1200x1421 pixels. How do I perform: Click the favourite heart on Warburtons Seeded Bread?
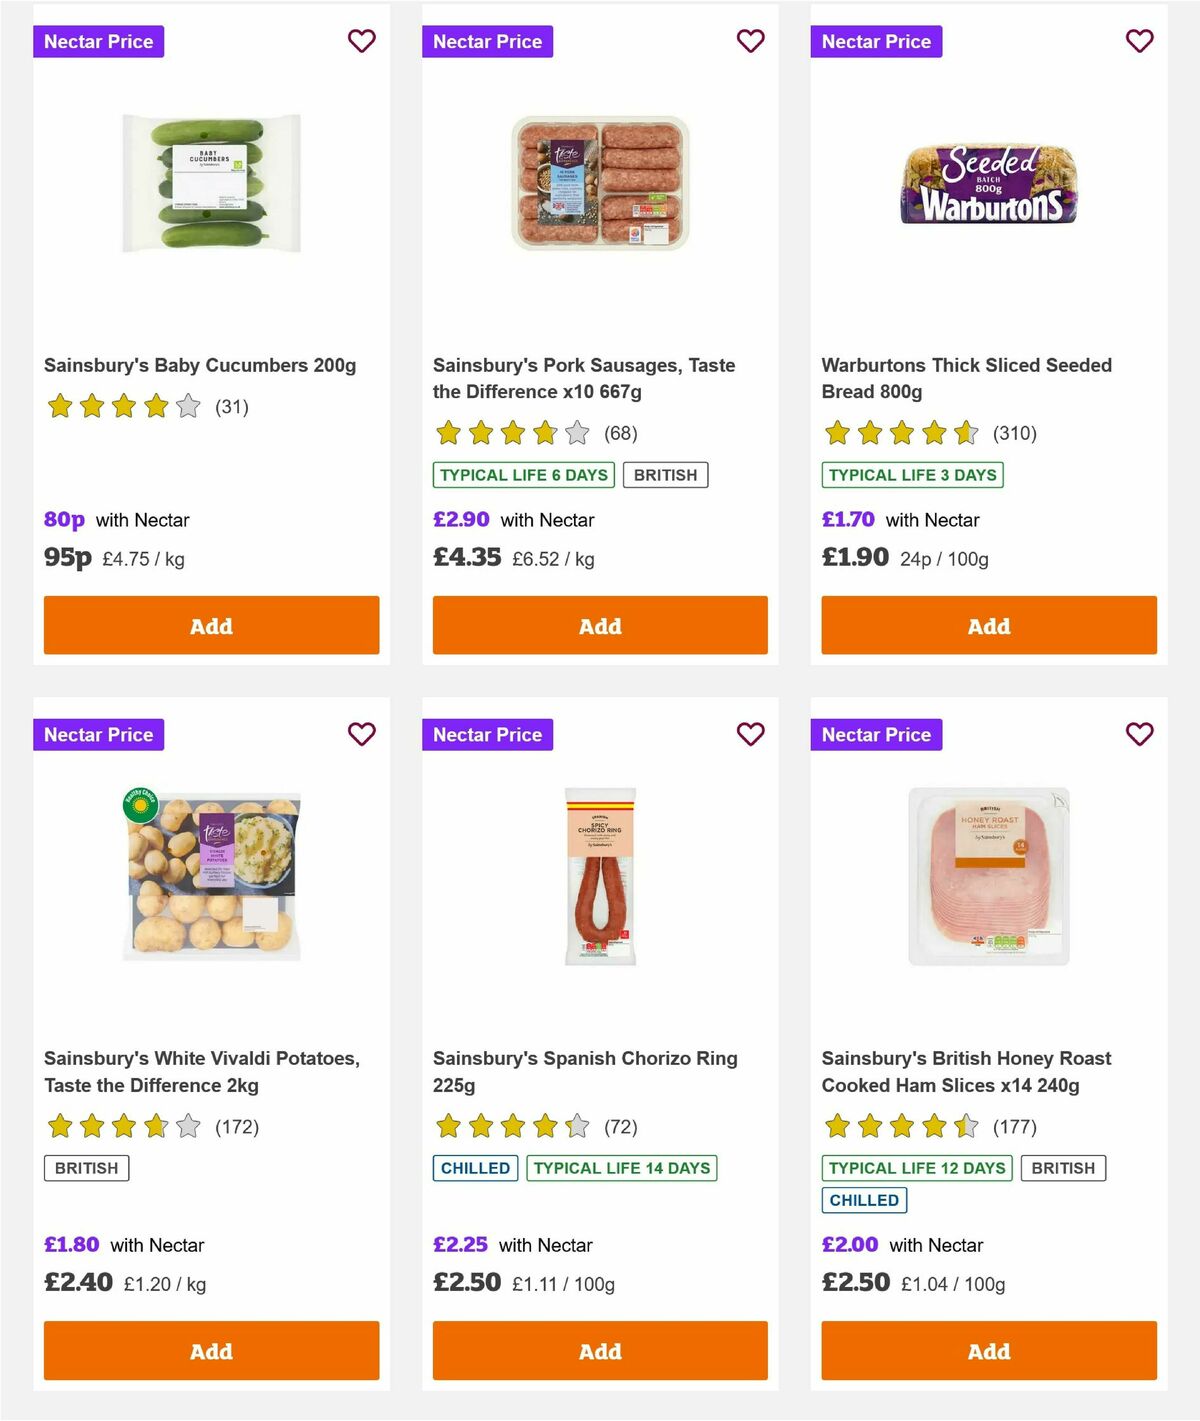tap(1139, 41)
